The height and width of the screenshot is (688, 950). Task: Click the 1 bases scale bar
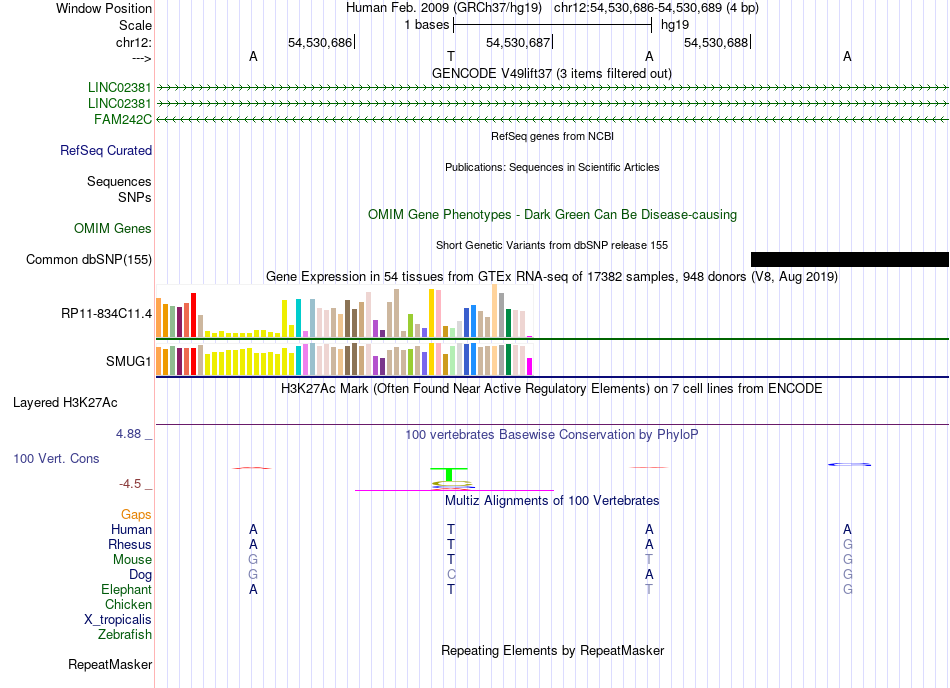tap(552, 25)
